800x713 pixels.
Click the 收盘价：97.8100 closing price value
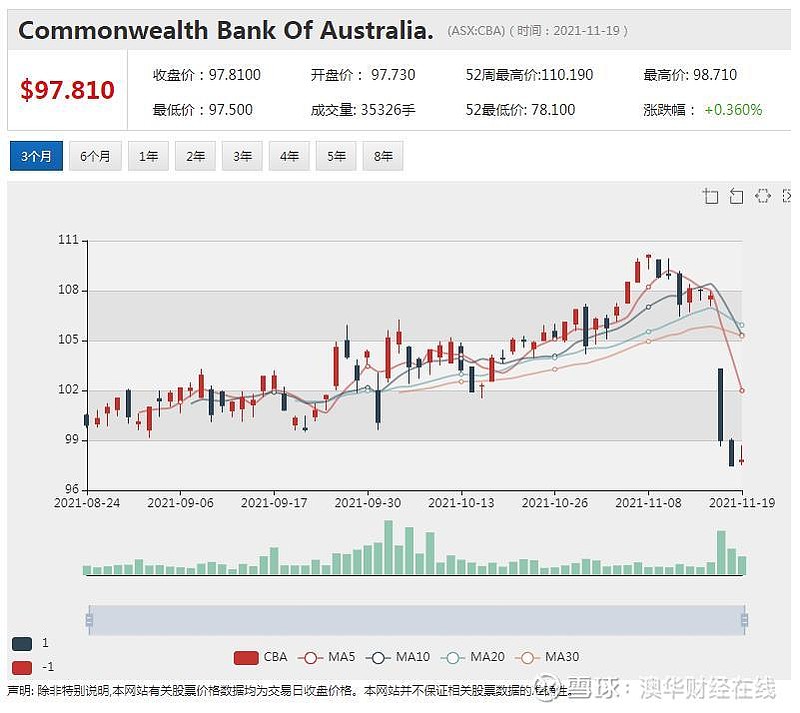207,75
